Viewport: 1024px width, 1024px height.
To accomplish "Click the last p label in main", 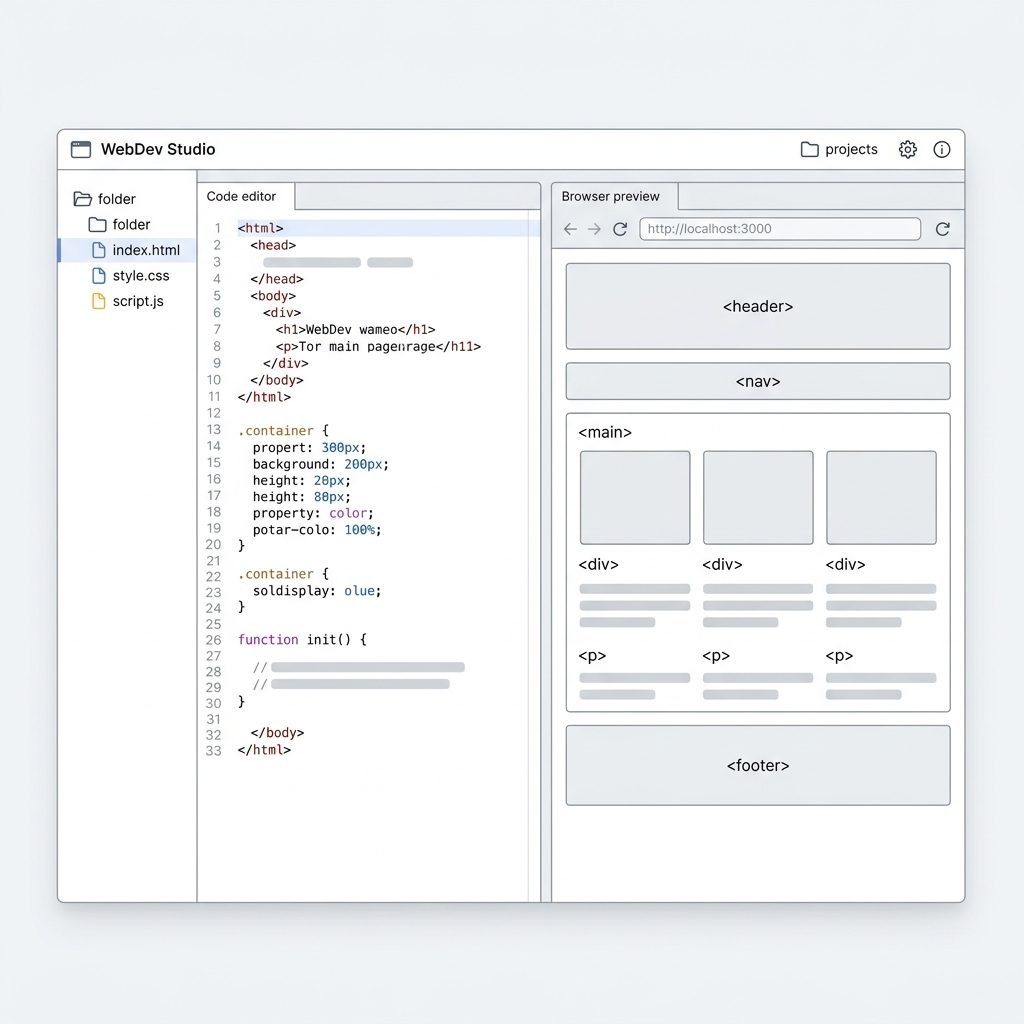I will tap(839, 656).
